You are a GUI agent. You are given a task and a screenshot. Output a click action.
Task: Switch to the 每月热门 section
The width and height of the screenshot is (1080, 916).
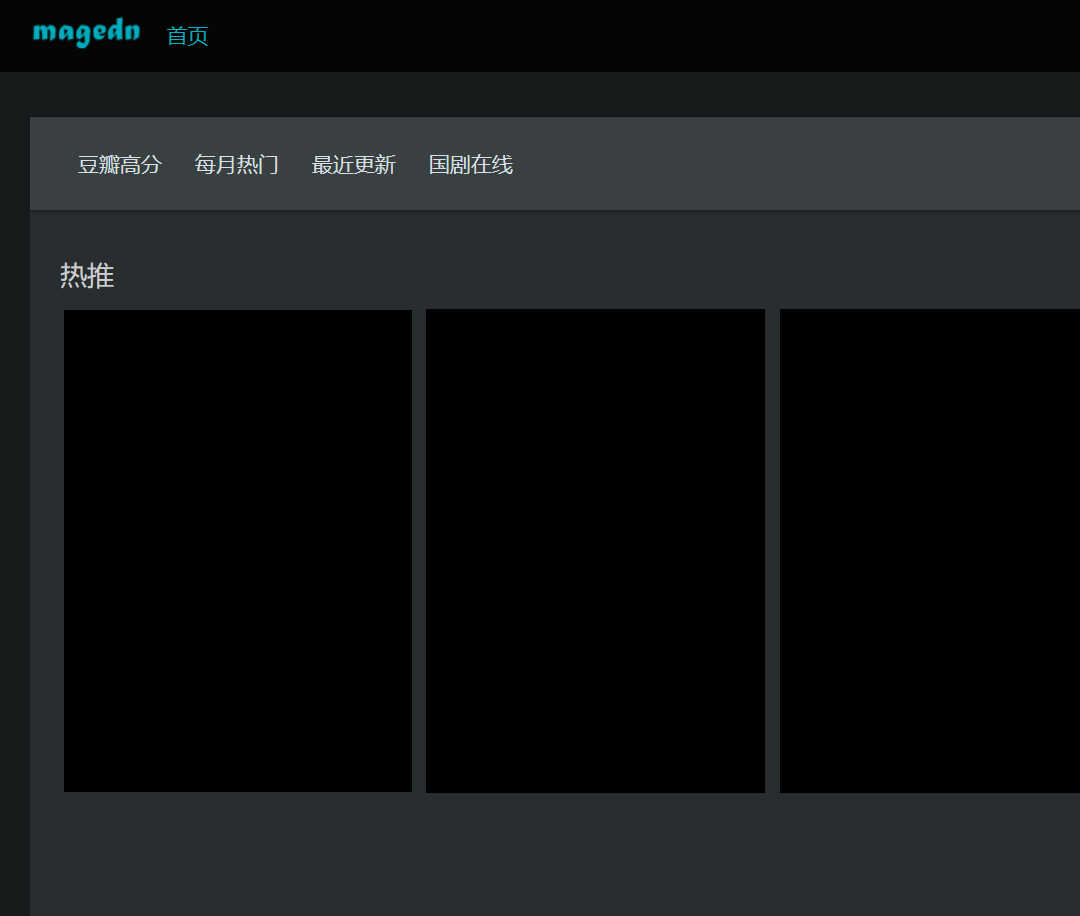pos(236,165)
